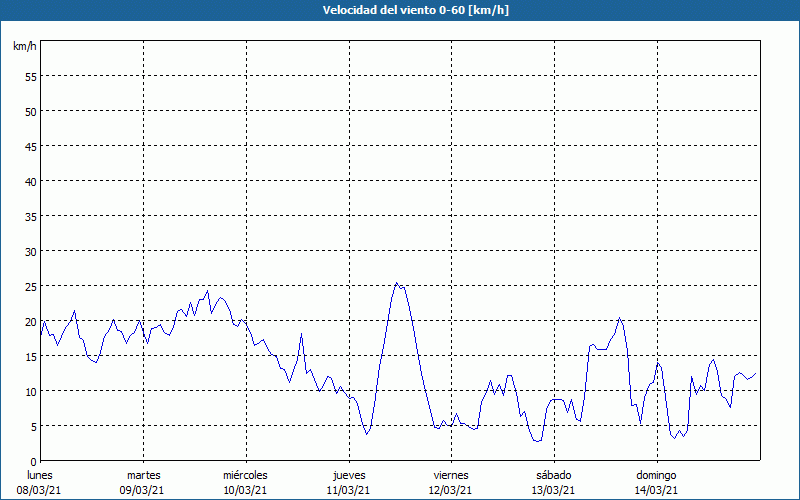Viewport: 800px width, 500px height.
Task: Click the date 11/03/21
Action: coord(348,490)
